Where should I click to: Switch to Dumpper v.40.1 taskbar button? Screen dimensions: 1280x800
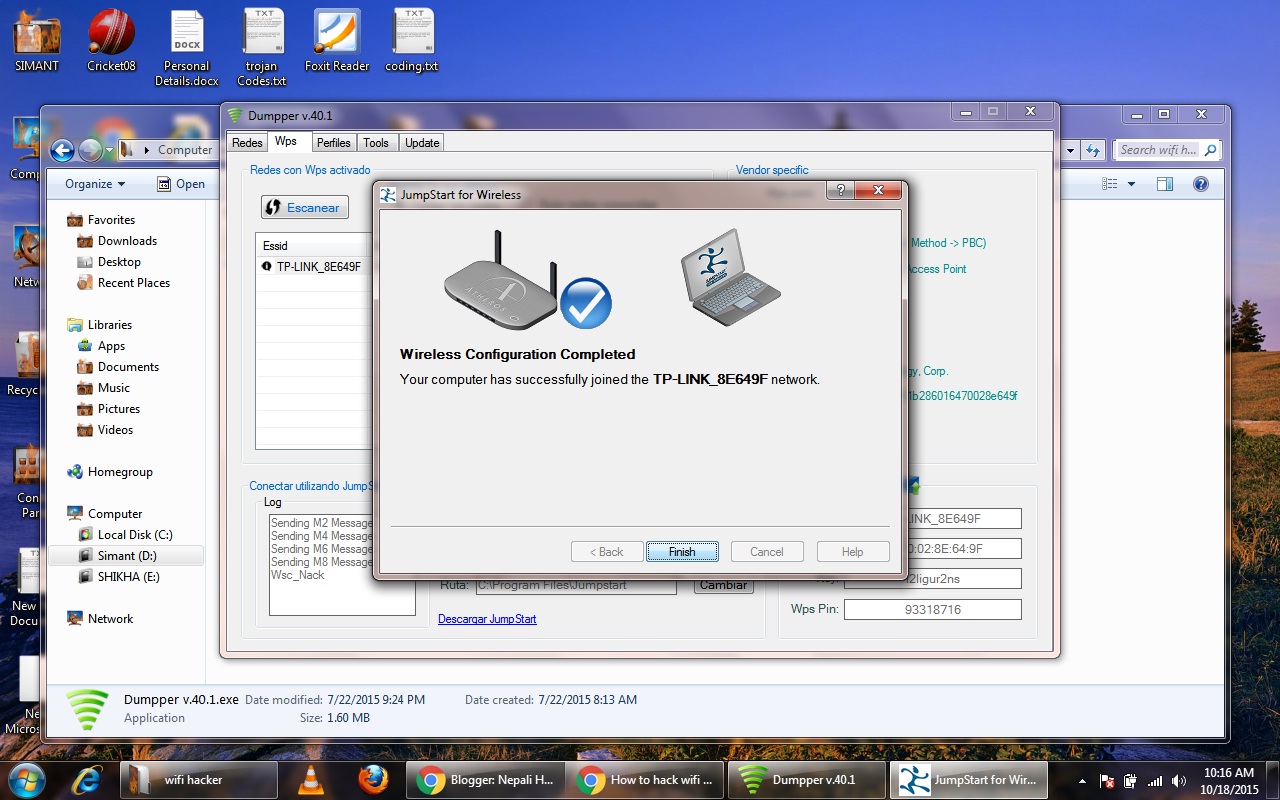tap(806, 780)
